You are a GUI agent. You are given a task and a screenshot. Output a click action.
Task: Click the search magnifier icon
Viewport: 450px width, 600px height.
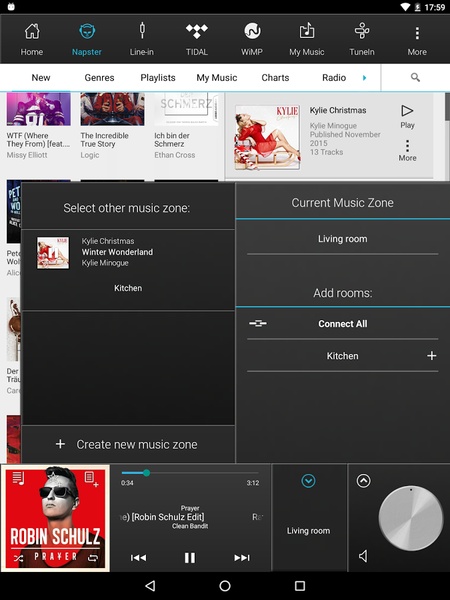pyautogui.click(x=415, y=78)
